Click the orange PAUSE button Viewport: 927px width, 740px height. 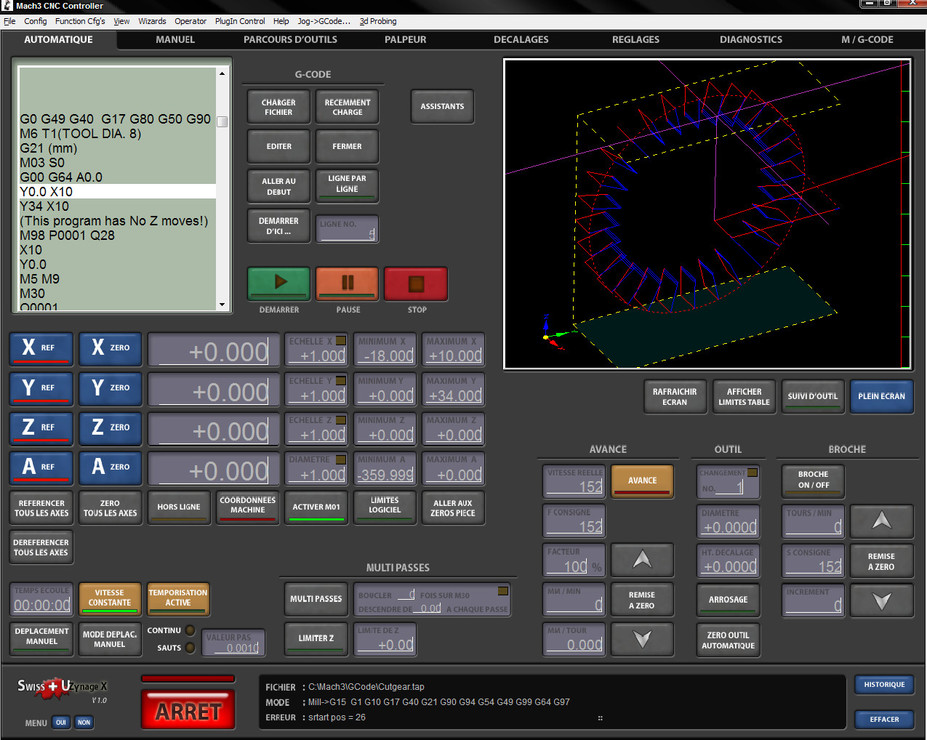347,284
